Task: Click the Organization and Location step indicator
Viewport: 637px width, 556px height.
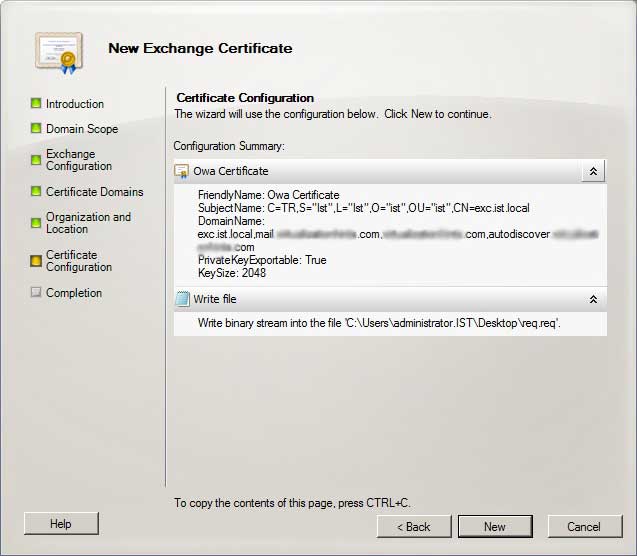Action: (36, 223)
